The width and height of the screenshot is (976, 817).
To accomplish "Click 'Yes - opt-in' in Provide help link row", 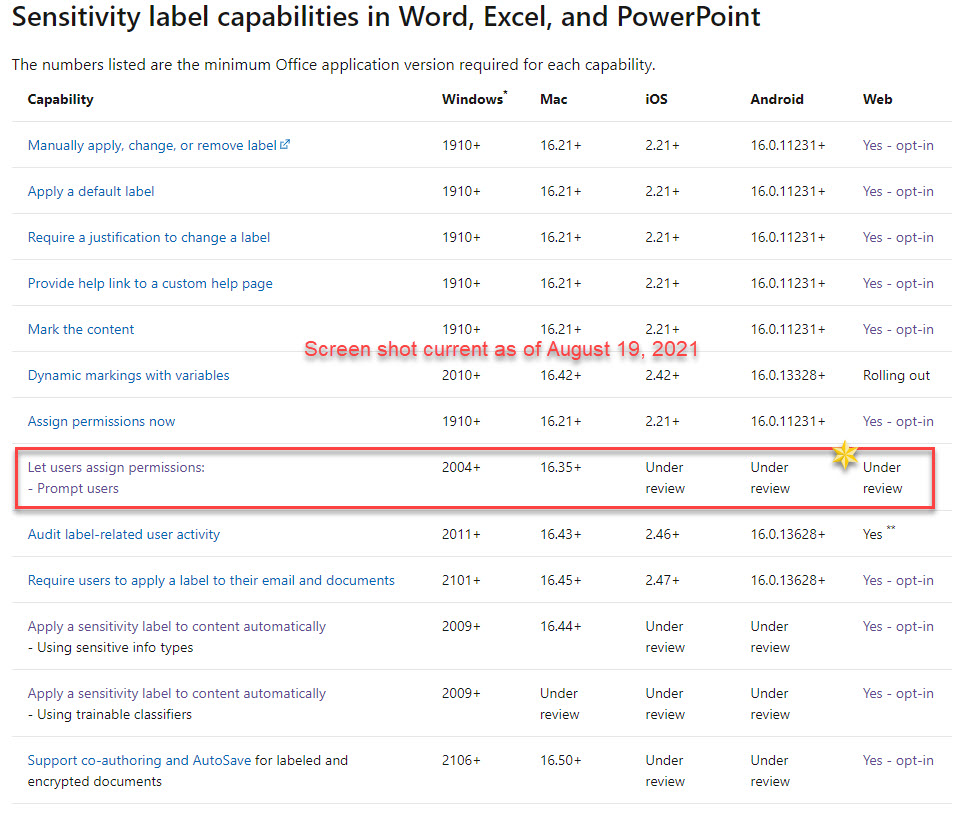I will [898, 284].
